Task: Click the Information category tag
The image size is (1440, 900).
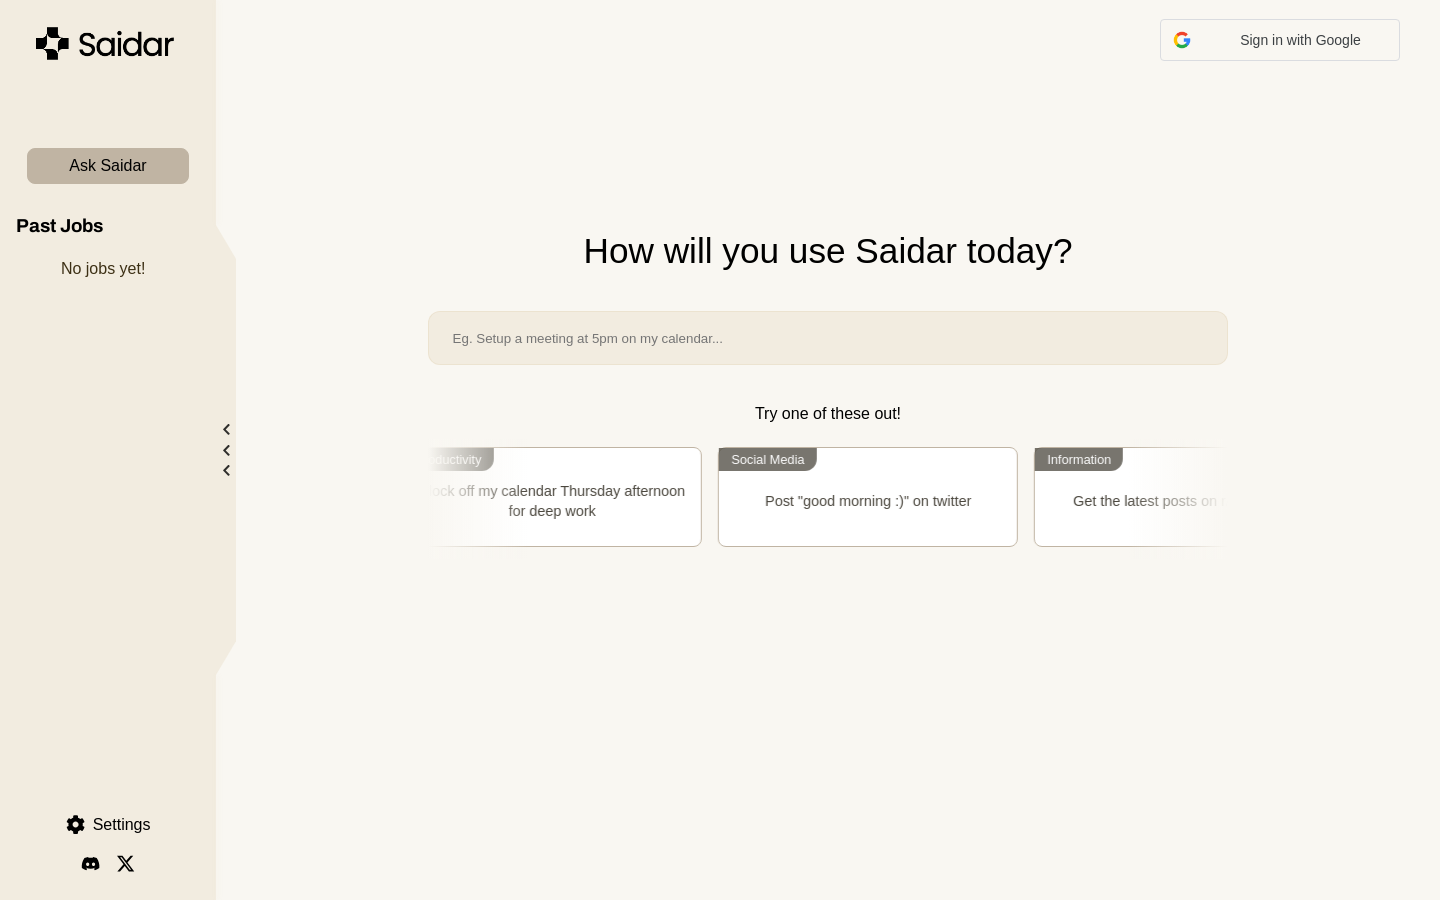Action: click(x=1078, y=460)
